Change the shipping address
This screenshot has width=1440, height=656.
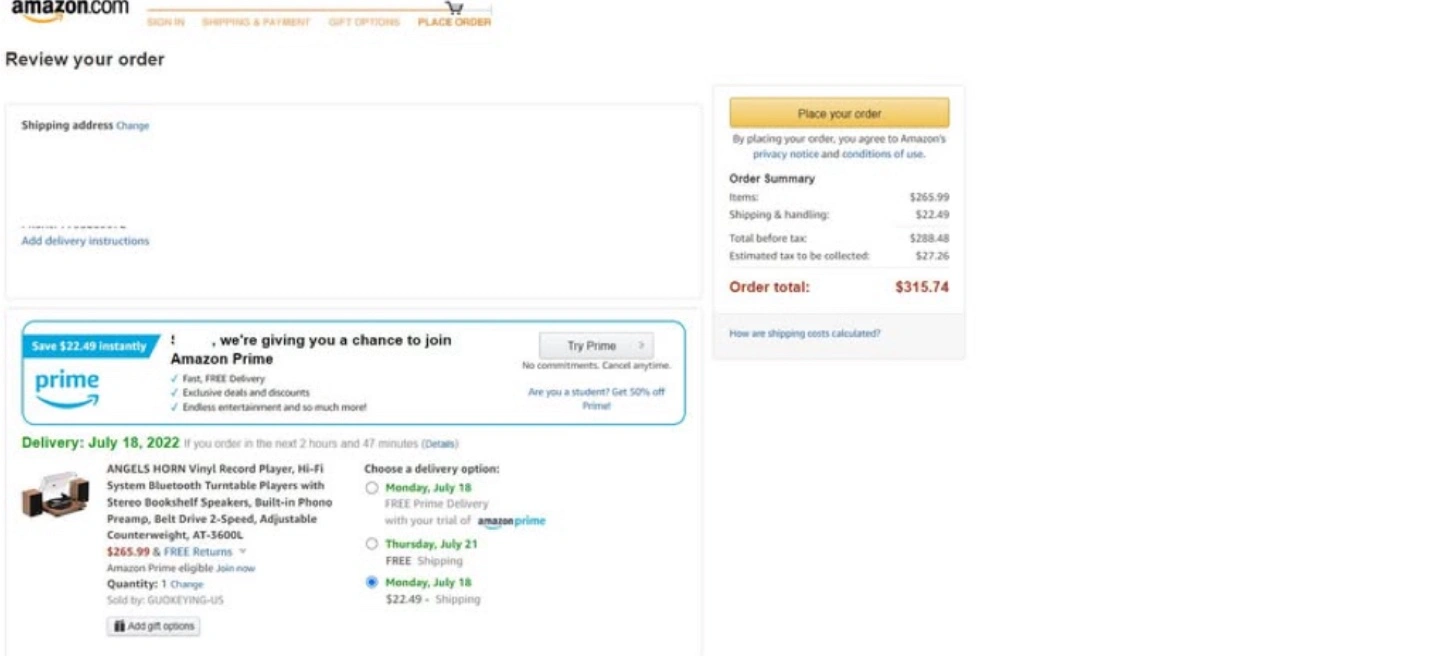click(x=132, y=126)
